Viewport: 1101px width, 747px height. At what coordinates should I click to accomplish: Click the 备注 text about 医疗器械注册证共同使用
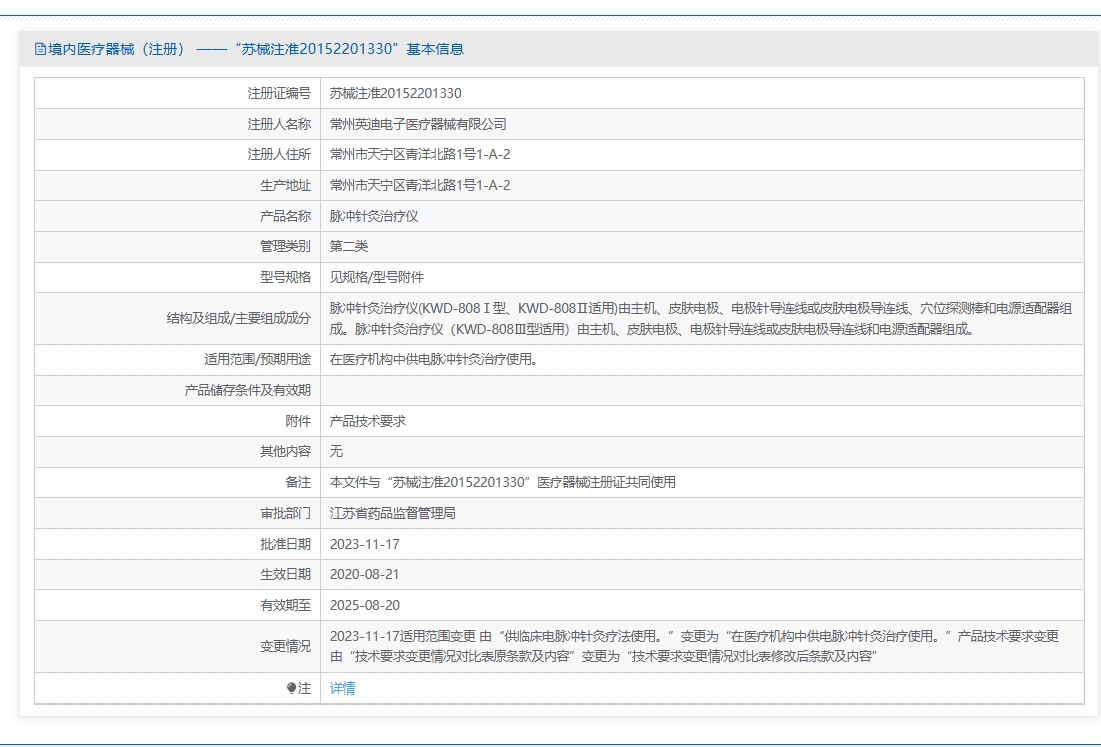pyautogui.click(x=503, y=482)
